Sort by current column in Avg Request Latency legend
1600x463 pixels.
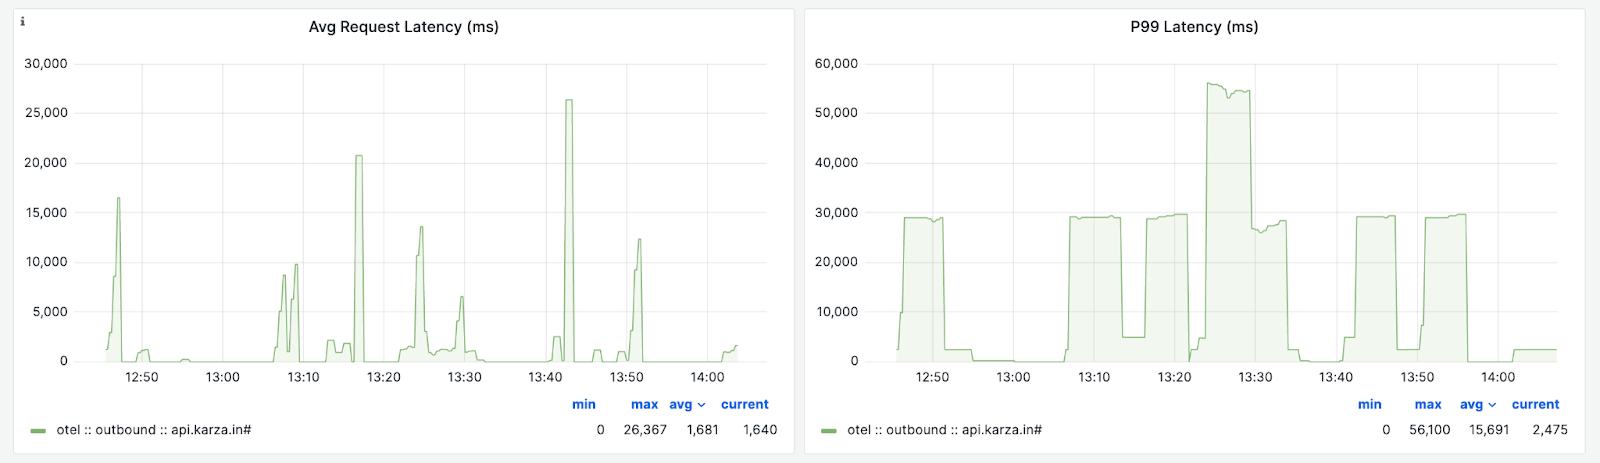[744, 405]
